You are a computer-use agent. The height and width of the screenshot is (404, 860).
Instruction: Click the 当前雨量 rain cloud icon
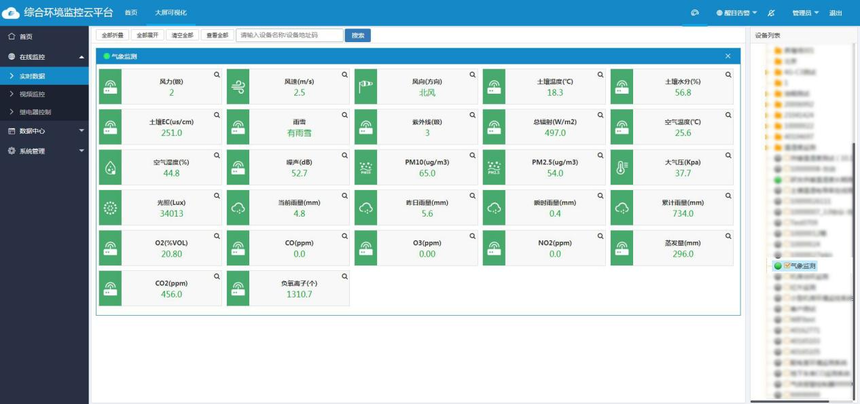[x=238, y=208]
